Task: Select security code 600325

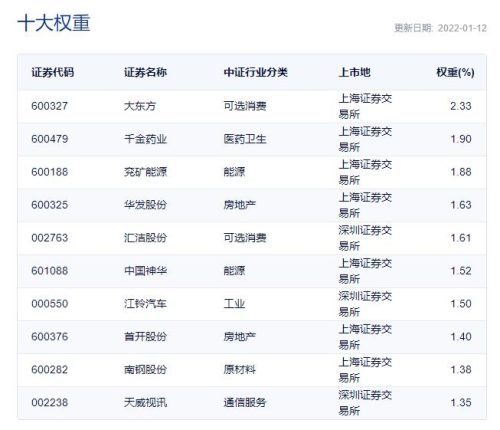Action: (x=50, y=205)
